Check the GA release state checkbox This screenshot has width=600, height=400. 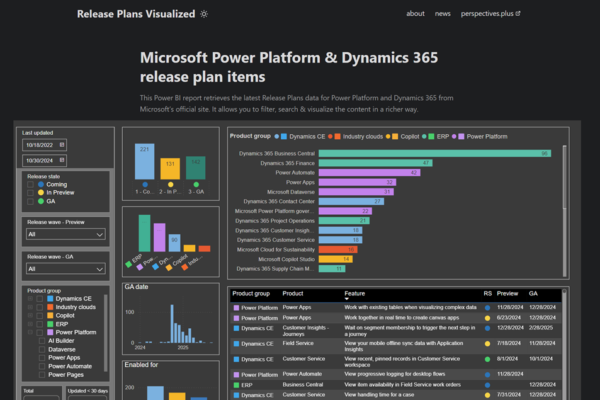[x=30, y=201]
